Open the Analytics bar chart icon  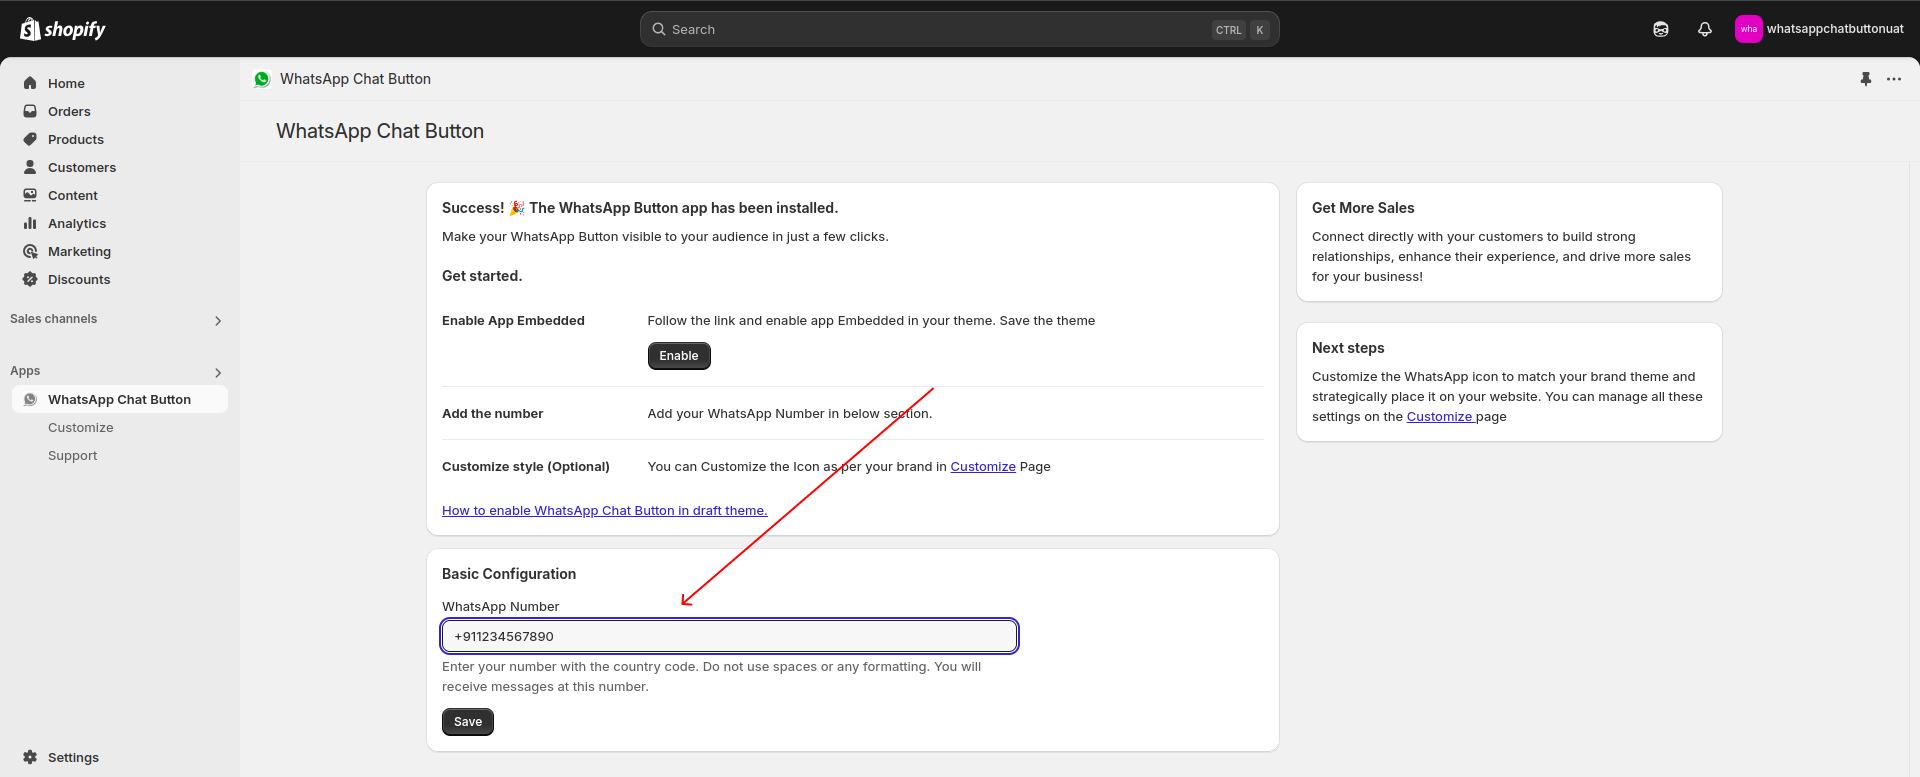point(30,223)
